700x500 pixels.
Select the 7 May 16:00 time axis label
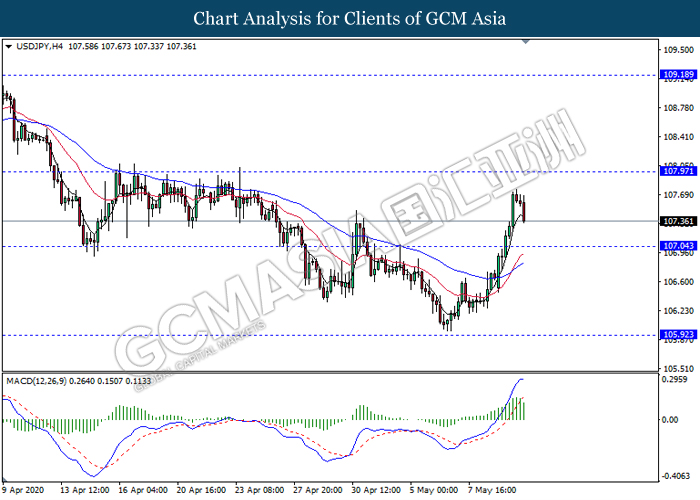point(490,491)
